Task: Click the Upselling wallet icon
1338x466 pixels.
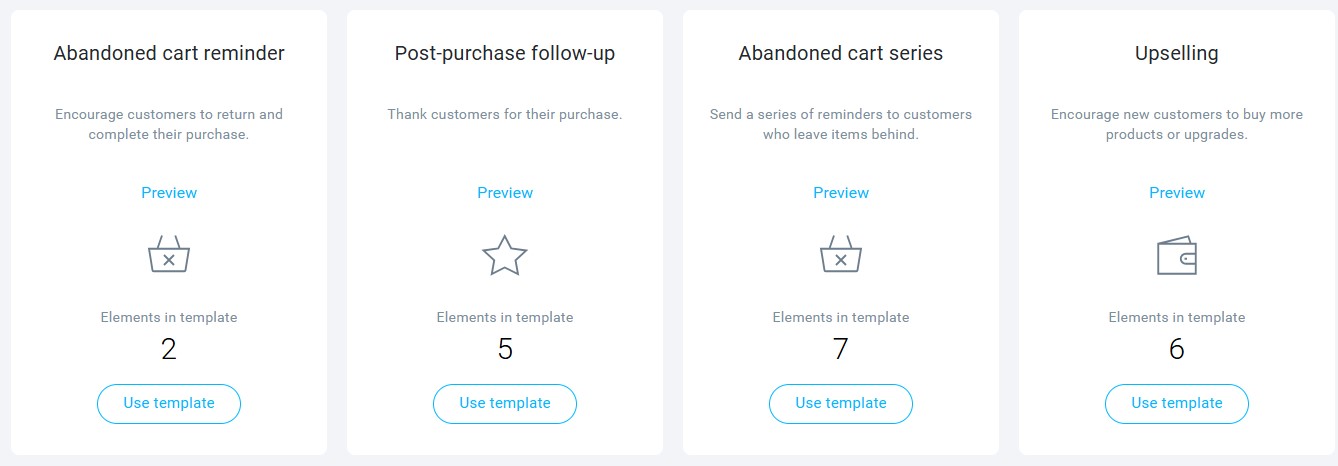Action: [x=1177, y=256]
